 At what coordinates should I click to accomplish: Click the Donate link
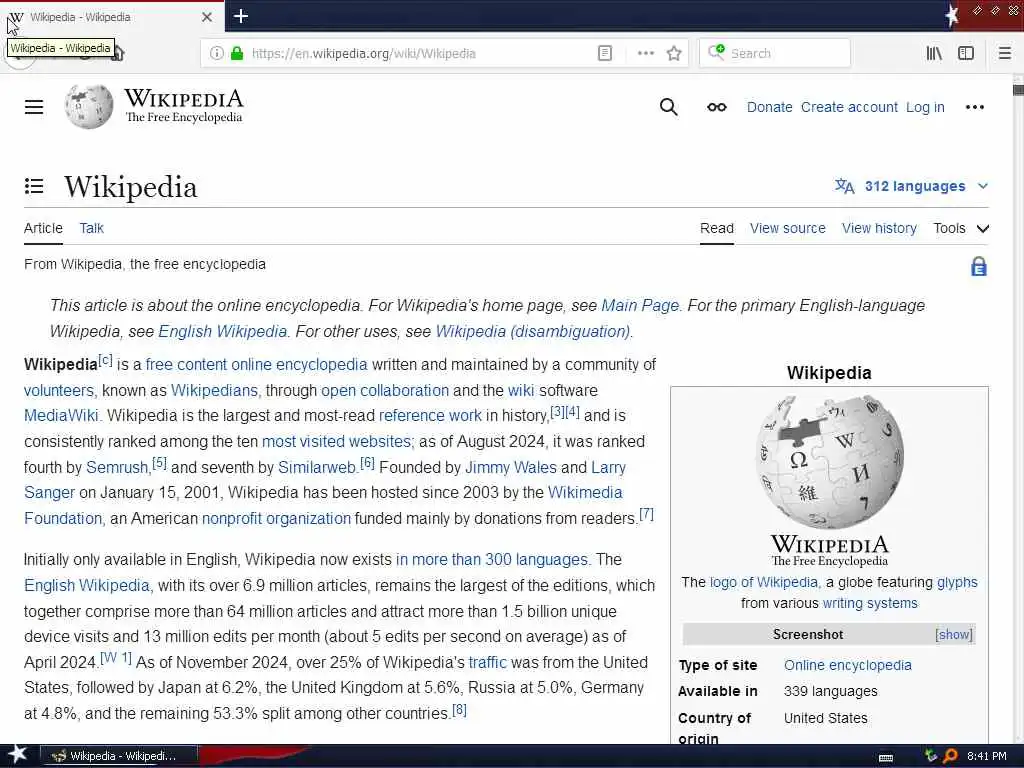click(x=769, y=107)
